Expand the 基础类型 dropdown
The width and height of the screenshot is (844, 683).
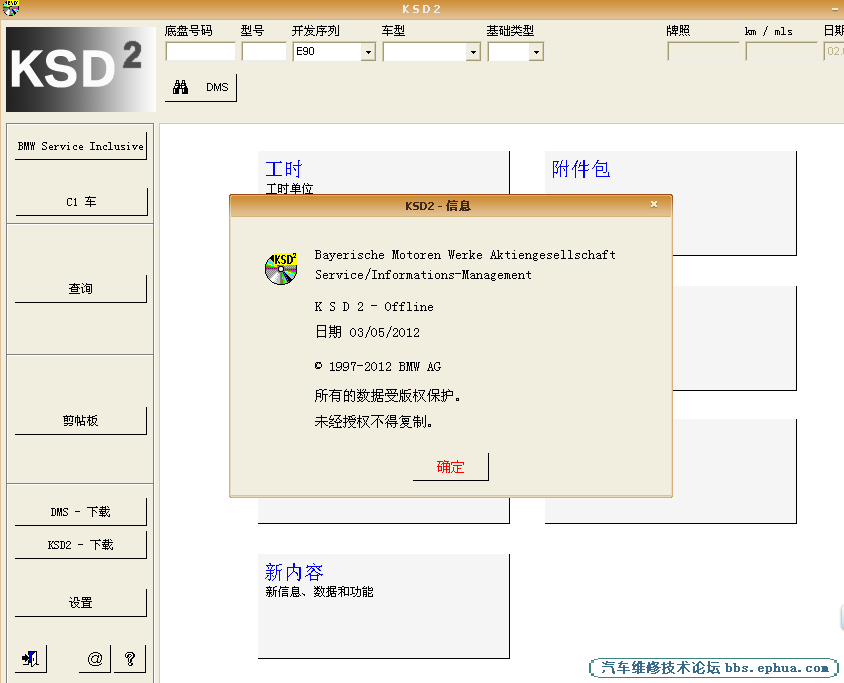pos(536,52)
